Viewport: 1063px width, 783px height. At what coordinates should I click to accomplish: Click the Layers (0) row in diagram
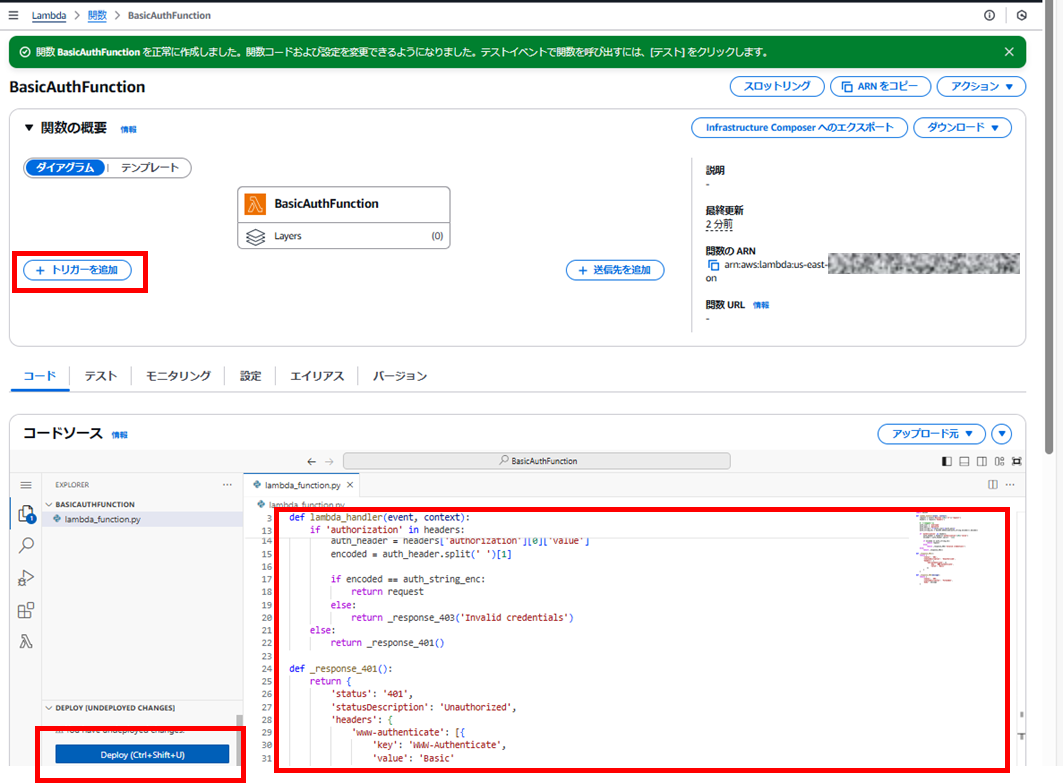click(x=344, y=236)
